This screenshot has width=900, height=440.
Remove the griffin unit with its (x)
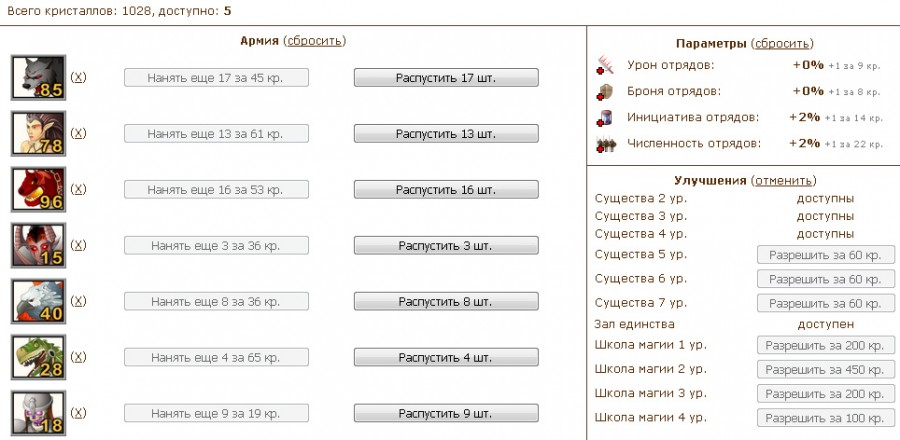tap(78, 301)
